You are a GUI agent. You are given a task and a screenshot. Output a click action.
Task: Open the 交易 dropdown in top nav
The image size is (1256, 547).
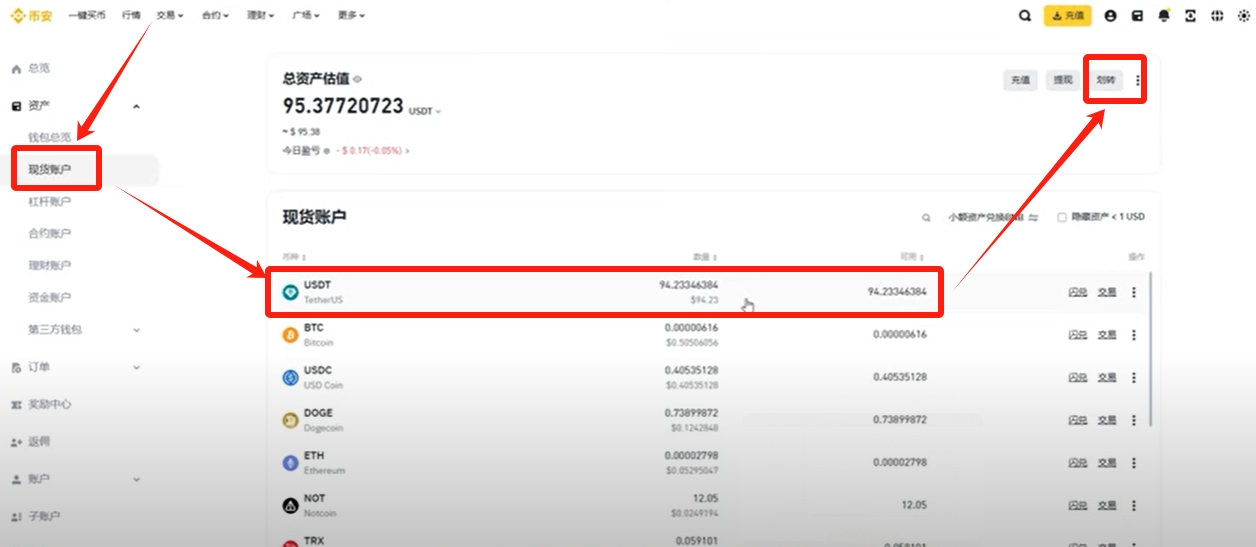pyautogui.click(x=170, y=16)
